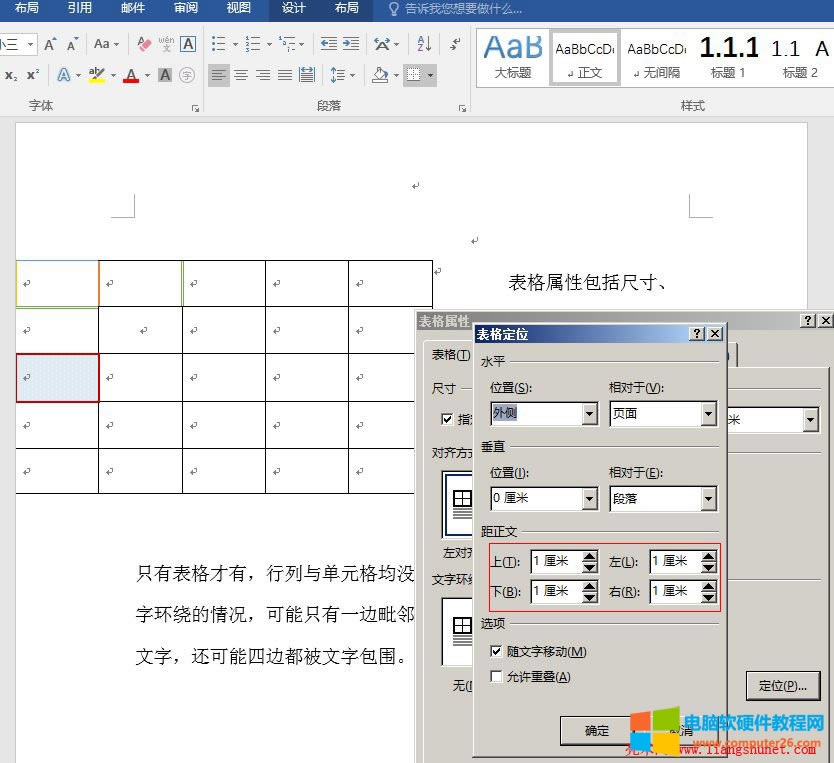Open the 设计 ribbon tab
The image size is (834, 763).
point(293,9)
